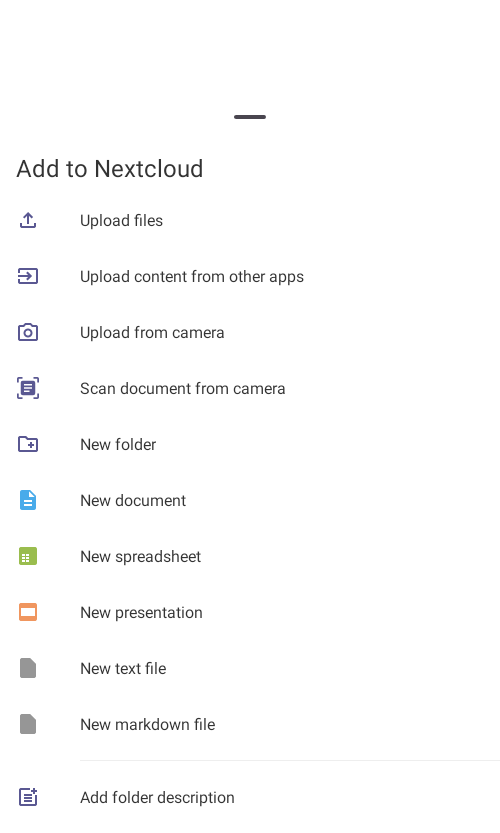This screenshot has width=500, height=833.
Task: Select Upload from camera option
Action: (250, 332)
